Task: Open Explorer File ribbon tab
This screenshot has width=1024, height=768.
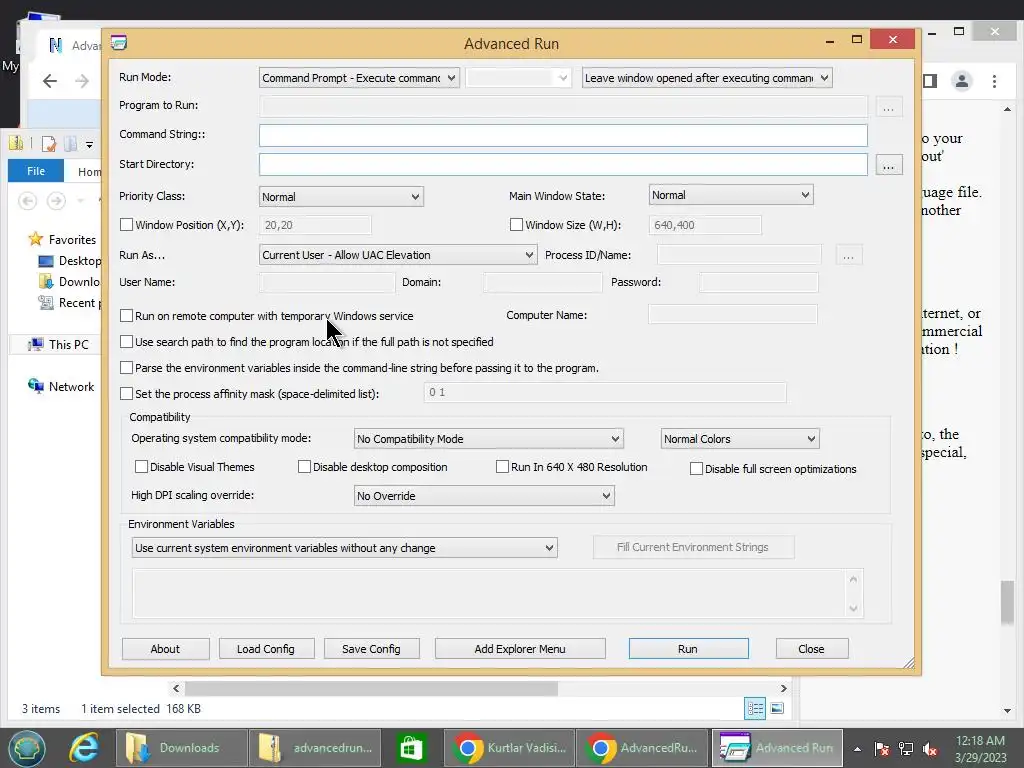Action: pos(36,171)
